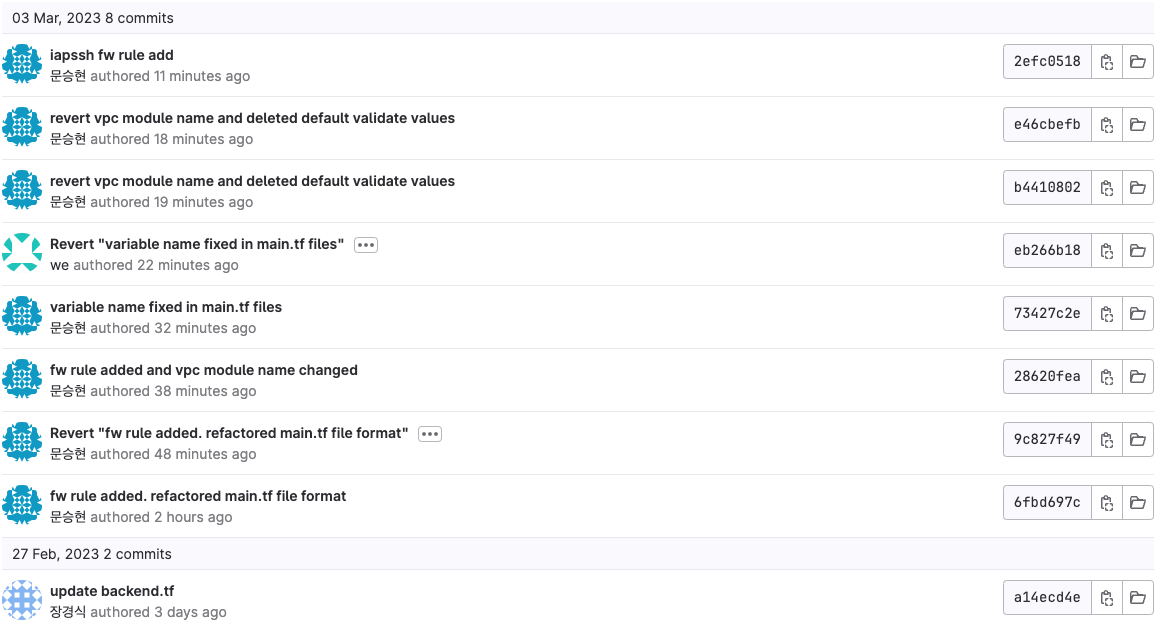
Task: Expand description of Revert "variable name fixed" commit
Action: (365, 245)
